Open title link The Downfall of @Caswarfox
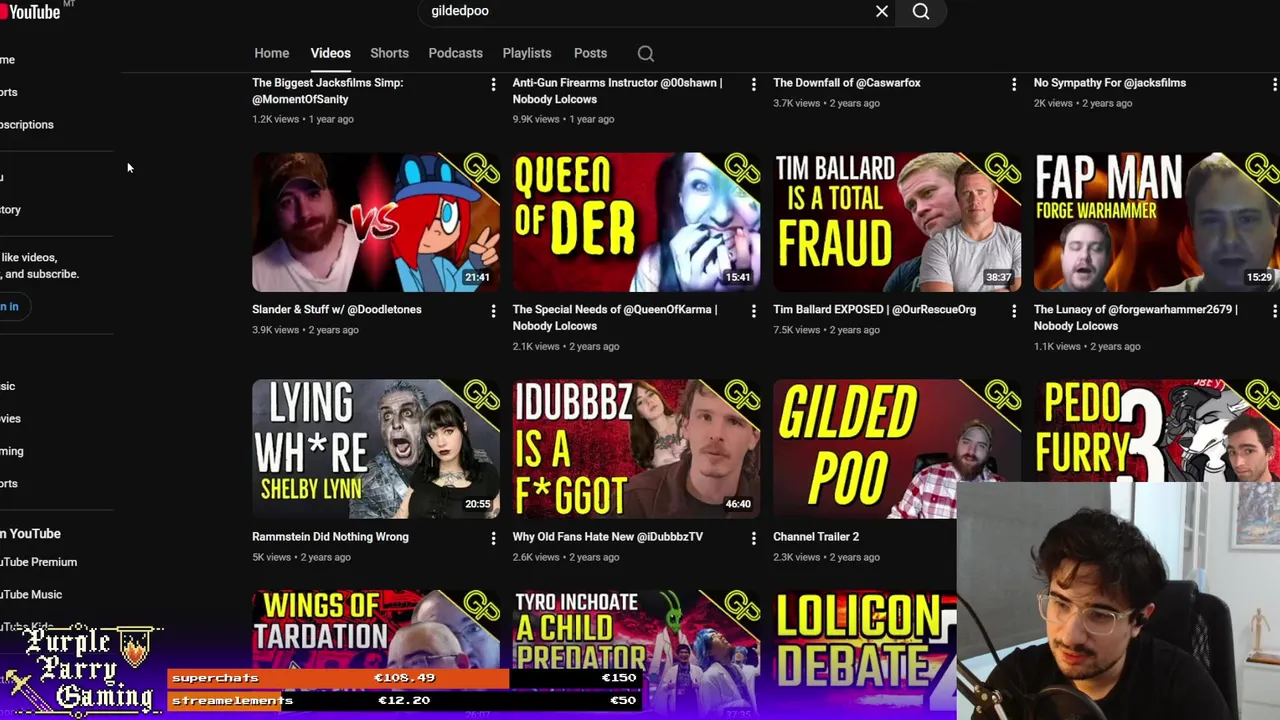The width and height of the screenshot is (1280, 720). coord(847,83)
